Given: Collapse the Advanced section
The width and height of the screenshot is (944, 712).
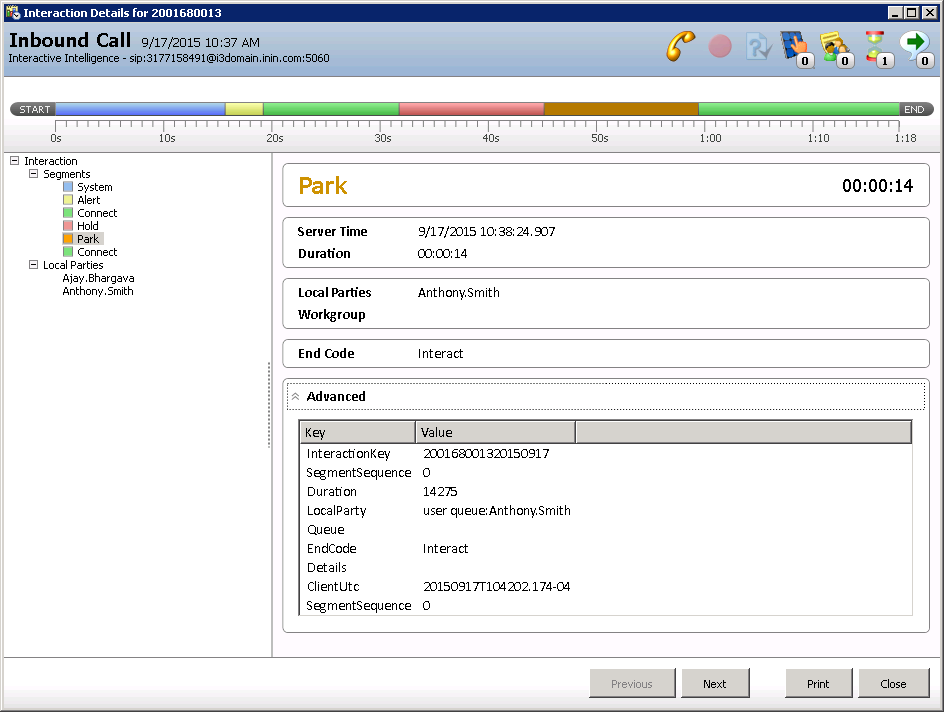Looking at the screenshot, I should (x=295, y=397).
